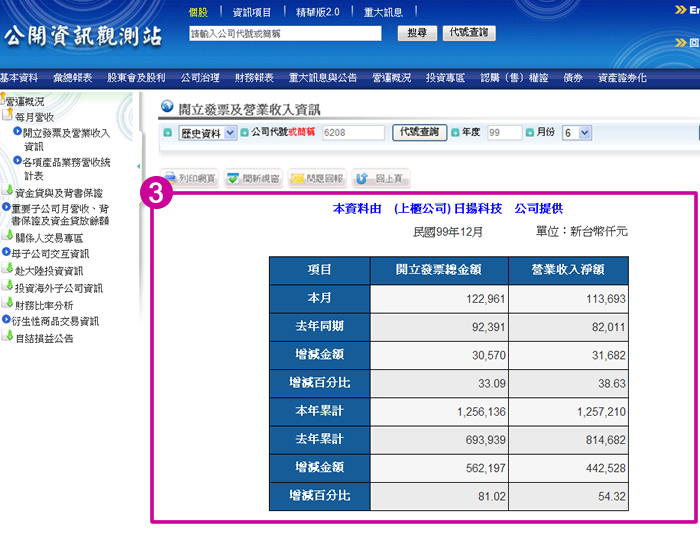The image size is (700, 547).
Task: Open the 財務報表 menu
Action: click(254, 77)
